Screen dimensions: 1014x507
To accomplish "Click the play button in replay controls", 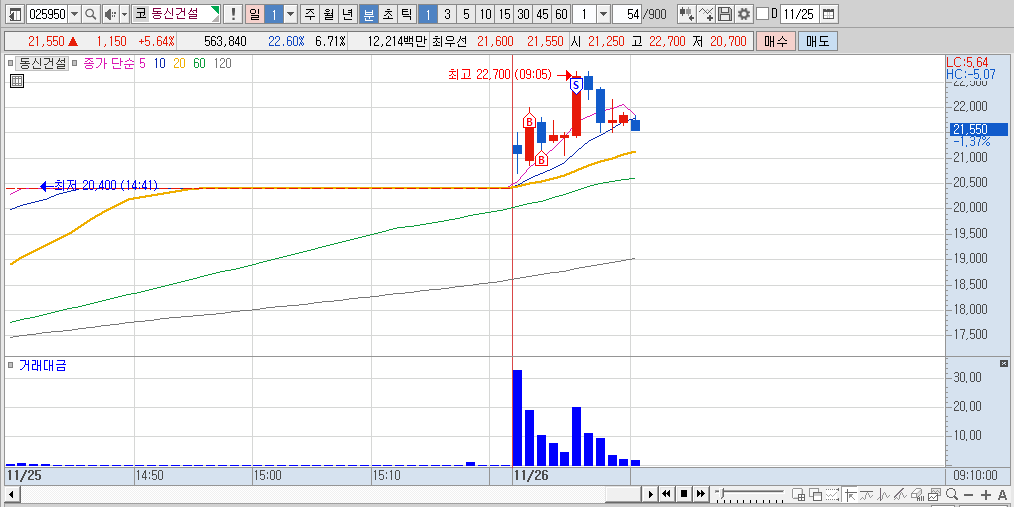I will [651, 494].
